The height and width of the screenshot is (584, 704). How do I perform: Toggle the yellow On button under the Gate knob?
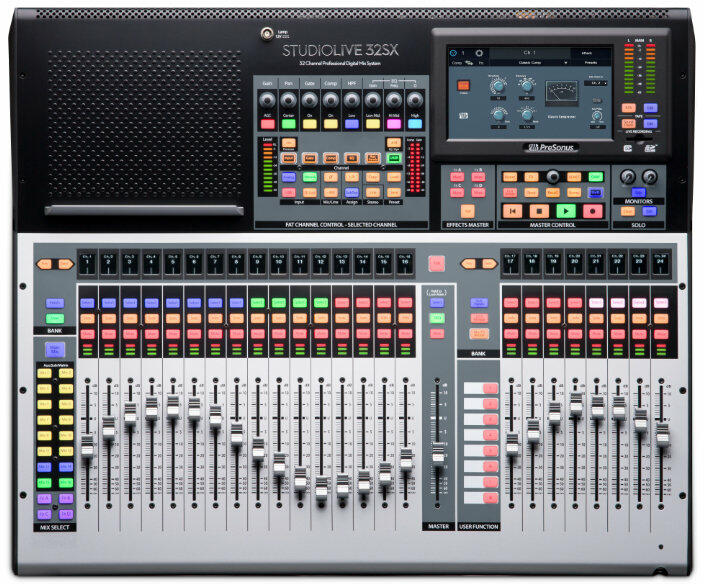tap(309, 124)
